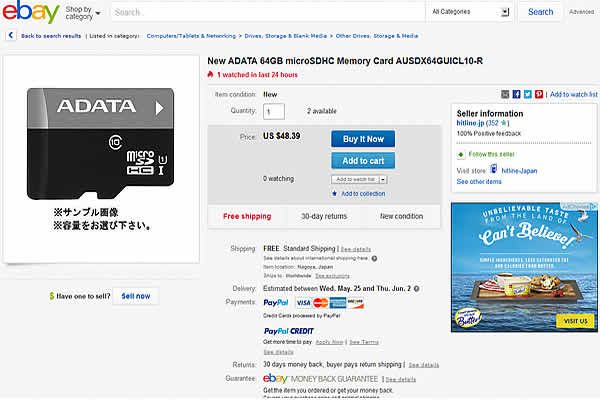Share item via email icon
Screen dimensions: 600x400
(505, 94)
